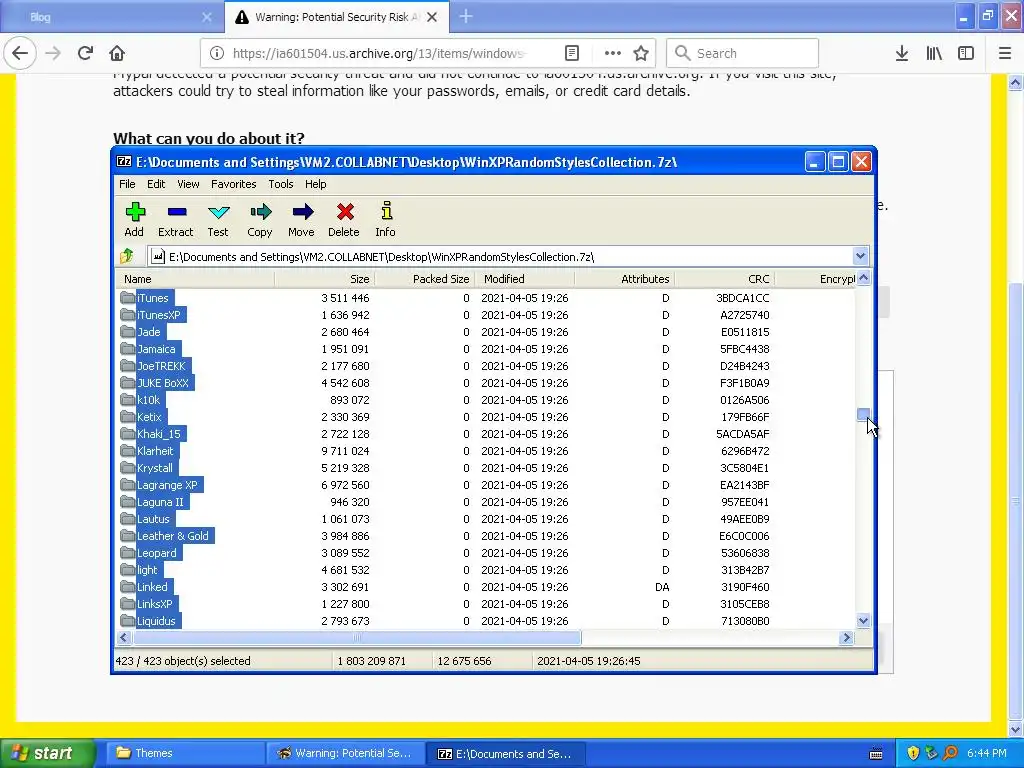Open the Edit menu in 7-Zip
Viewport: 1024px width, 768px height.
[156, 184]
